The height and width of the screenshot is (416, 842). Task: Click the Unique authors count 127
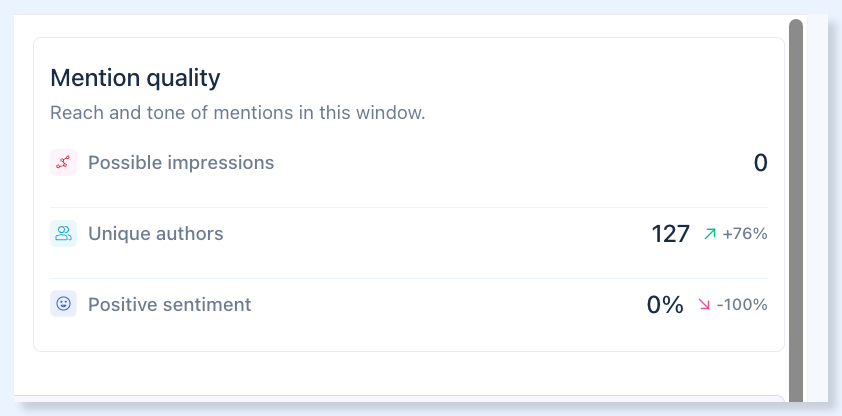(670, 234)
